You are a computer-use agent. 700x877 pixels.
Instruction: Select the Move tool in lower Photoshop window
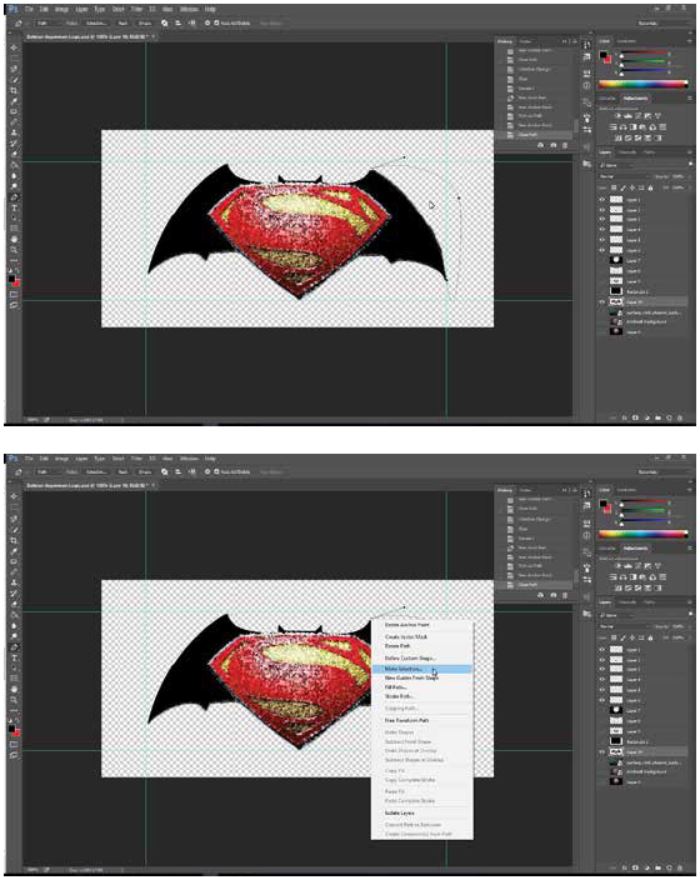14,497
